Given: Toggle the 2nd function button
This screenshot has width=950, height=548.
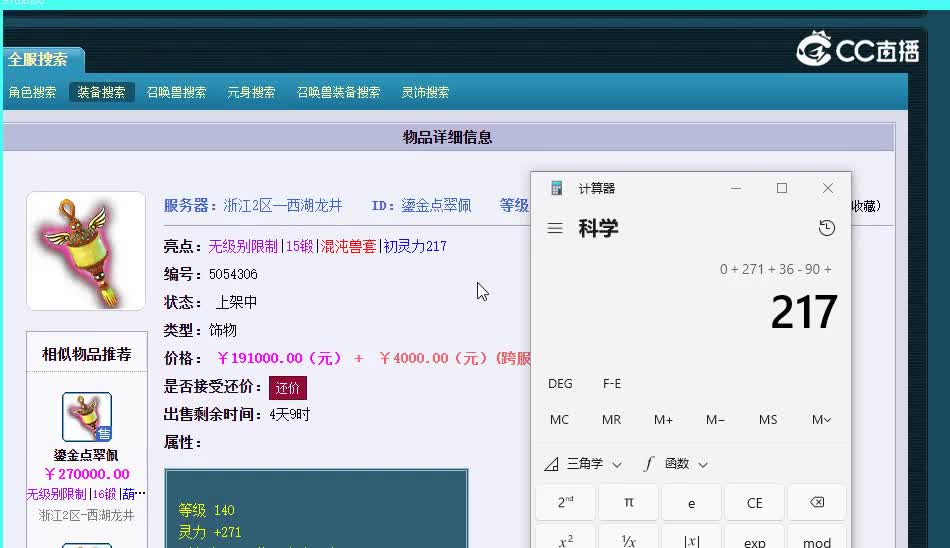Looking at the screenshot, I should point(565,502).
